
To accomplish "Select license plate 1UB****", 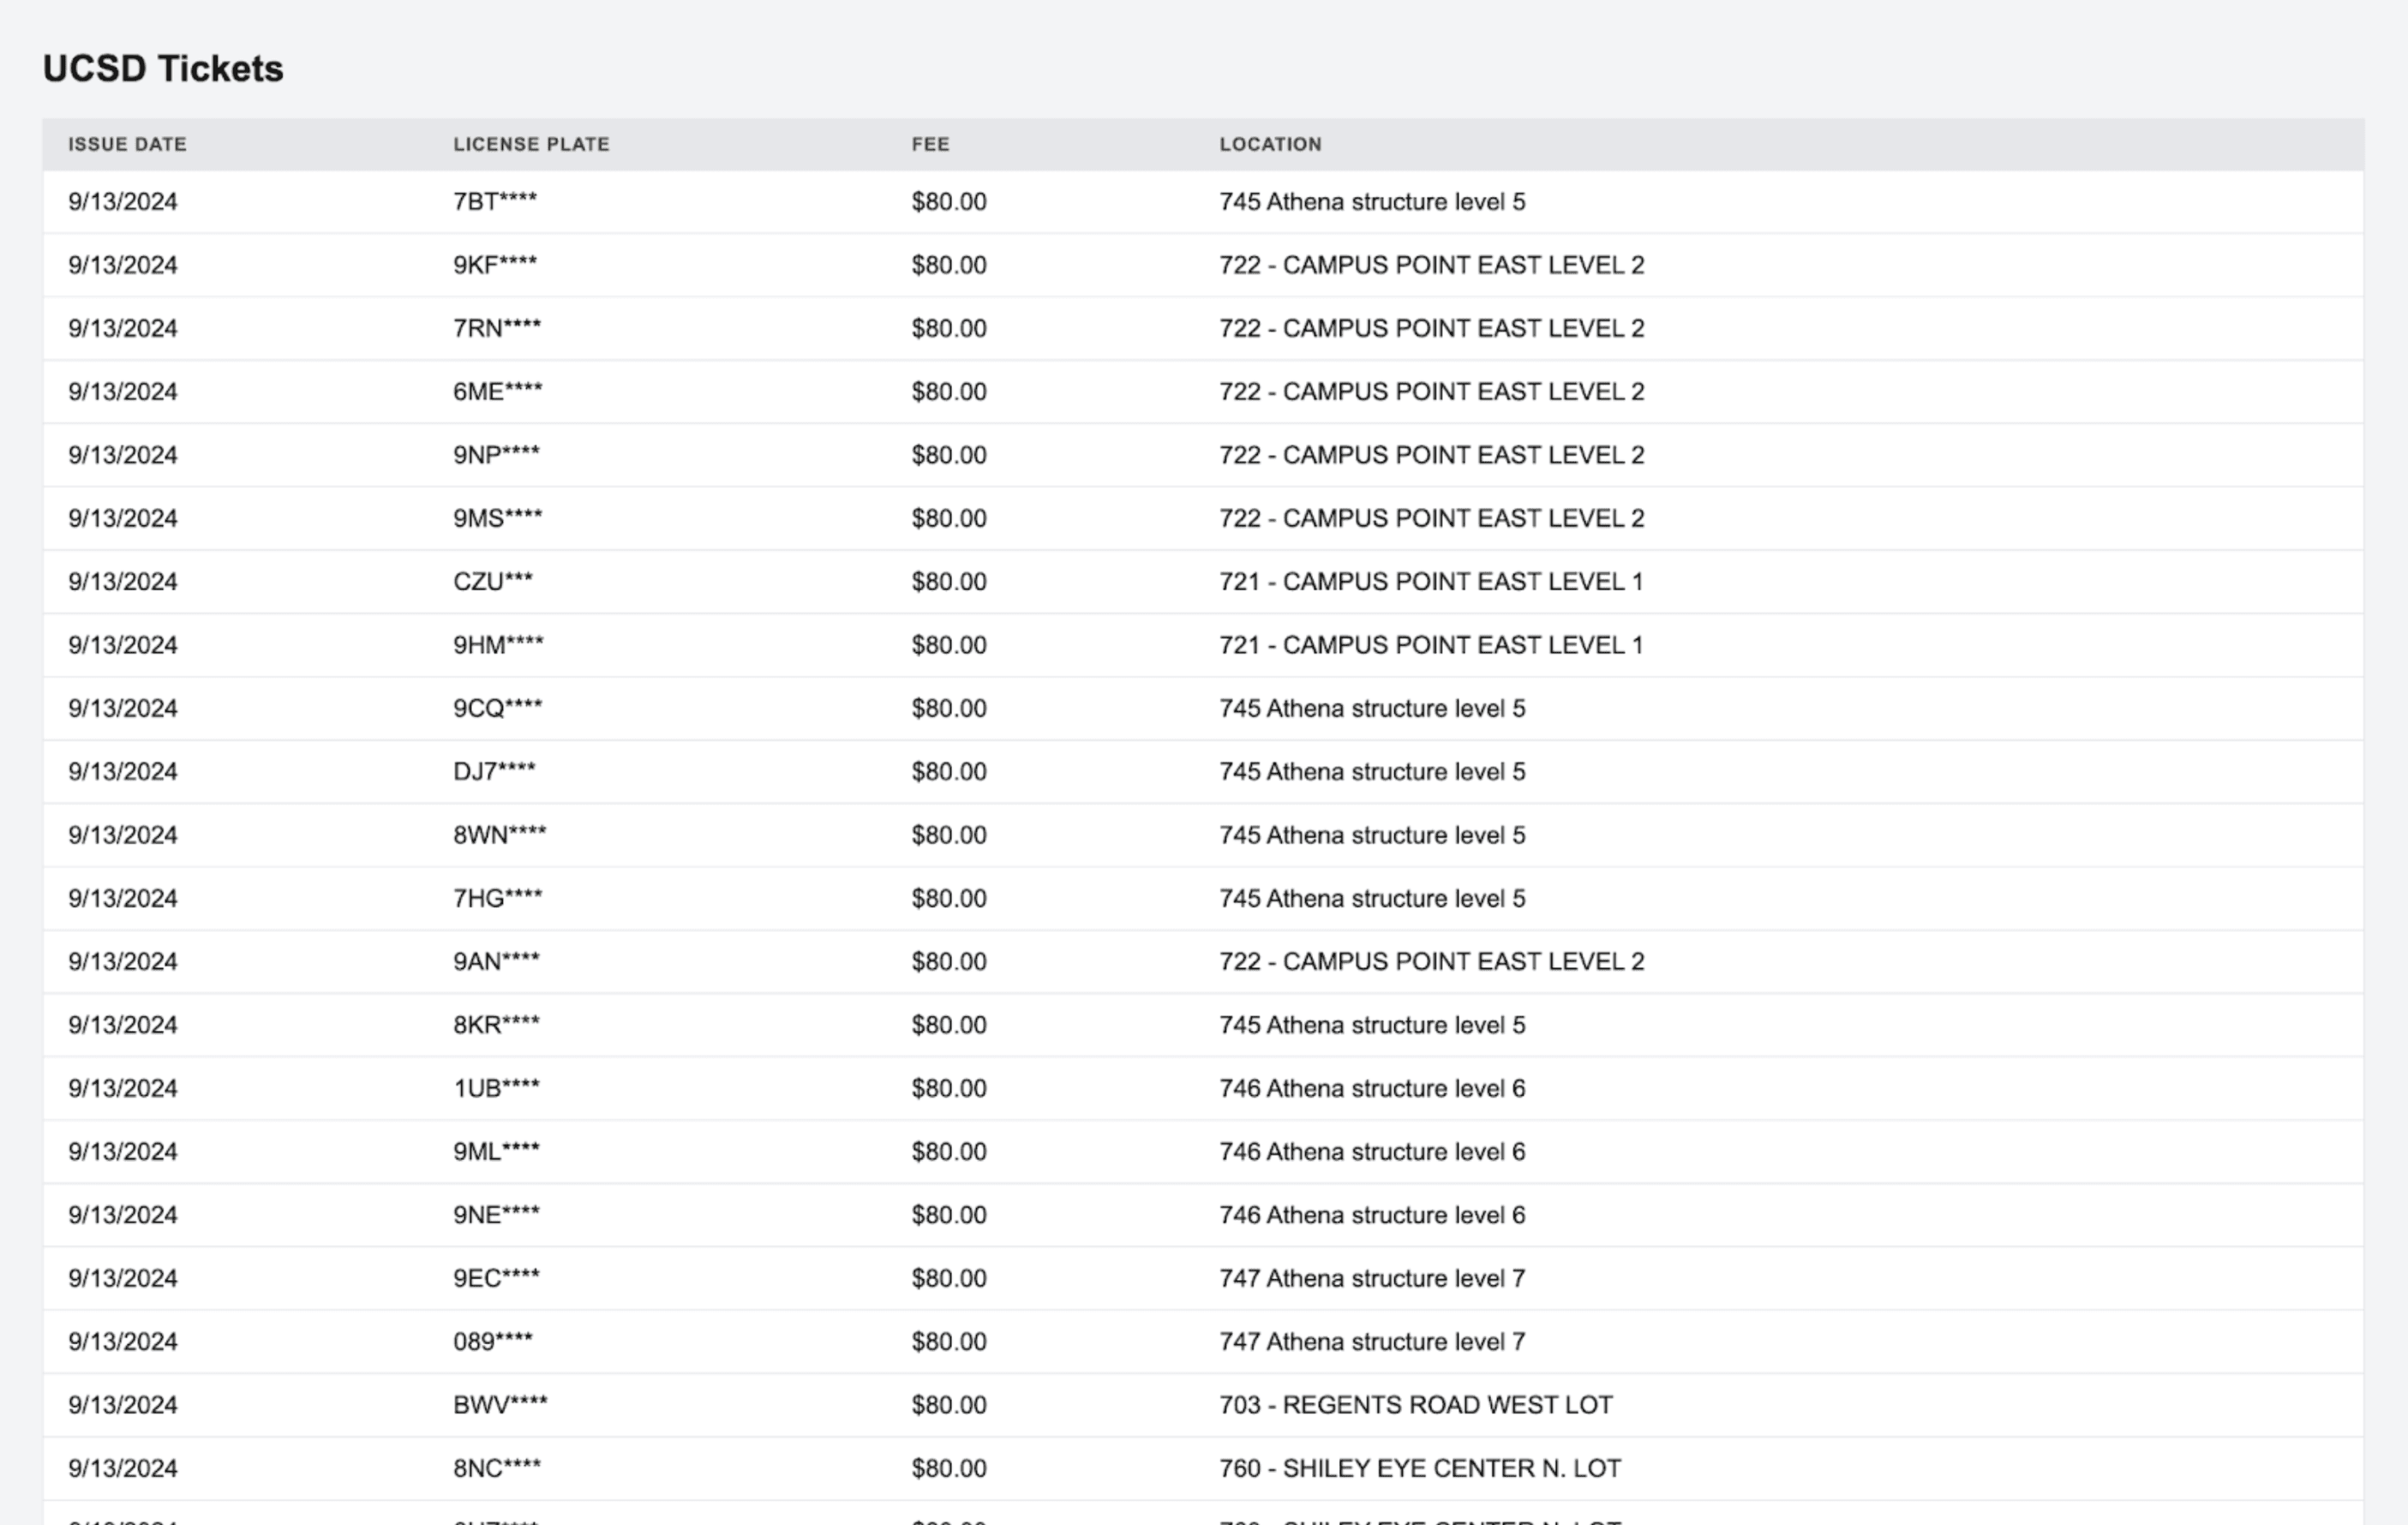I will pos(496,1088).
